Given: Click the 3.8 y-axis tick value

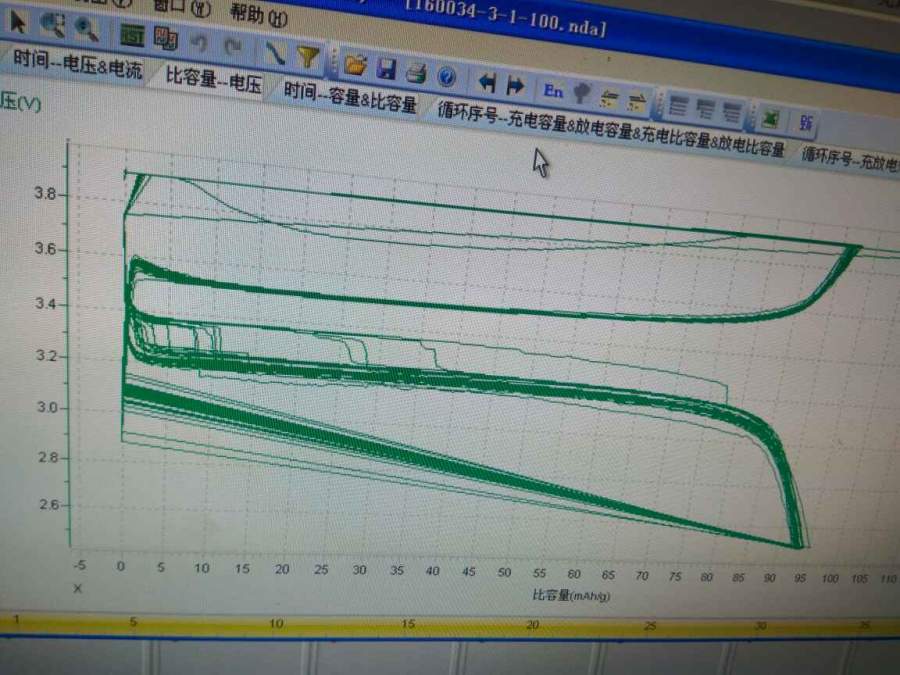Looking at the screenshot, I should [x=45, y=193].
